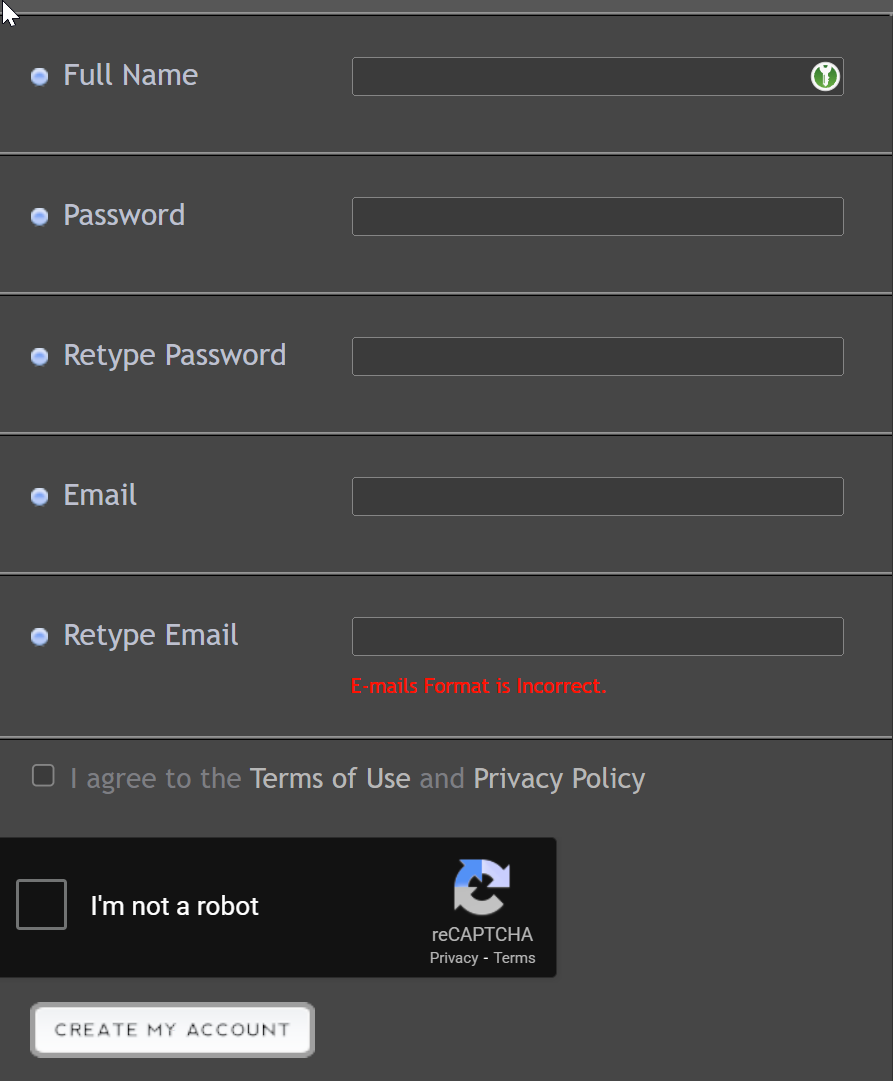893x1081 pixels.
Task: Open the Privacy Policy link
Action: click(559, 779)
